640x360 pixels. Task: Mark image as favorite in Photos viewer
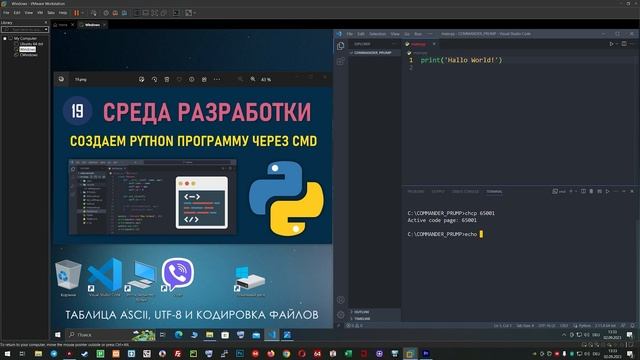[179, 79]
